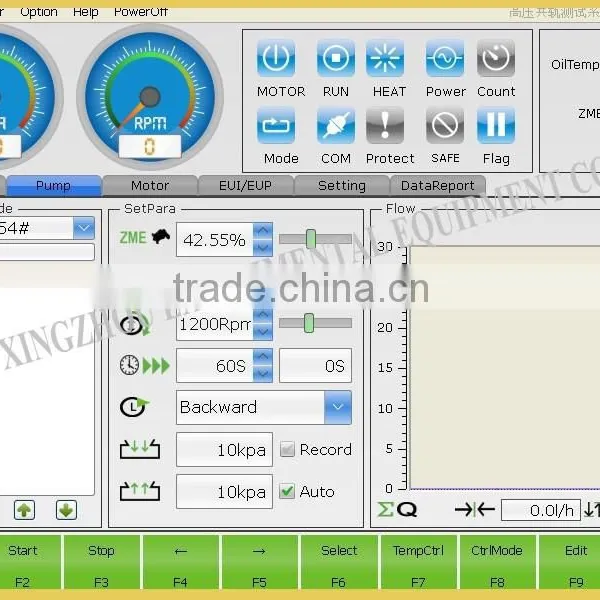Screen dimensions: 600x600
Task: Click the ZME percentage slider handle
Action: [x=311, y=239]
